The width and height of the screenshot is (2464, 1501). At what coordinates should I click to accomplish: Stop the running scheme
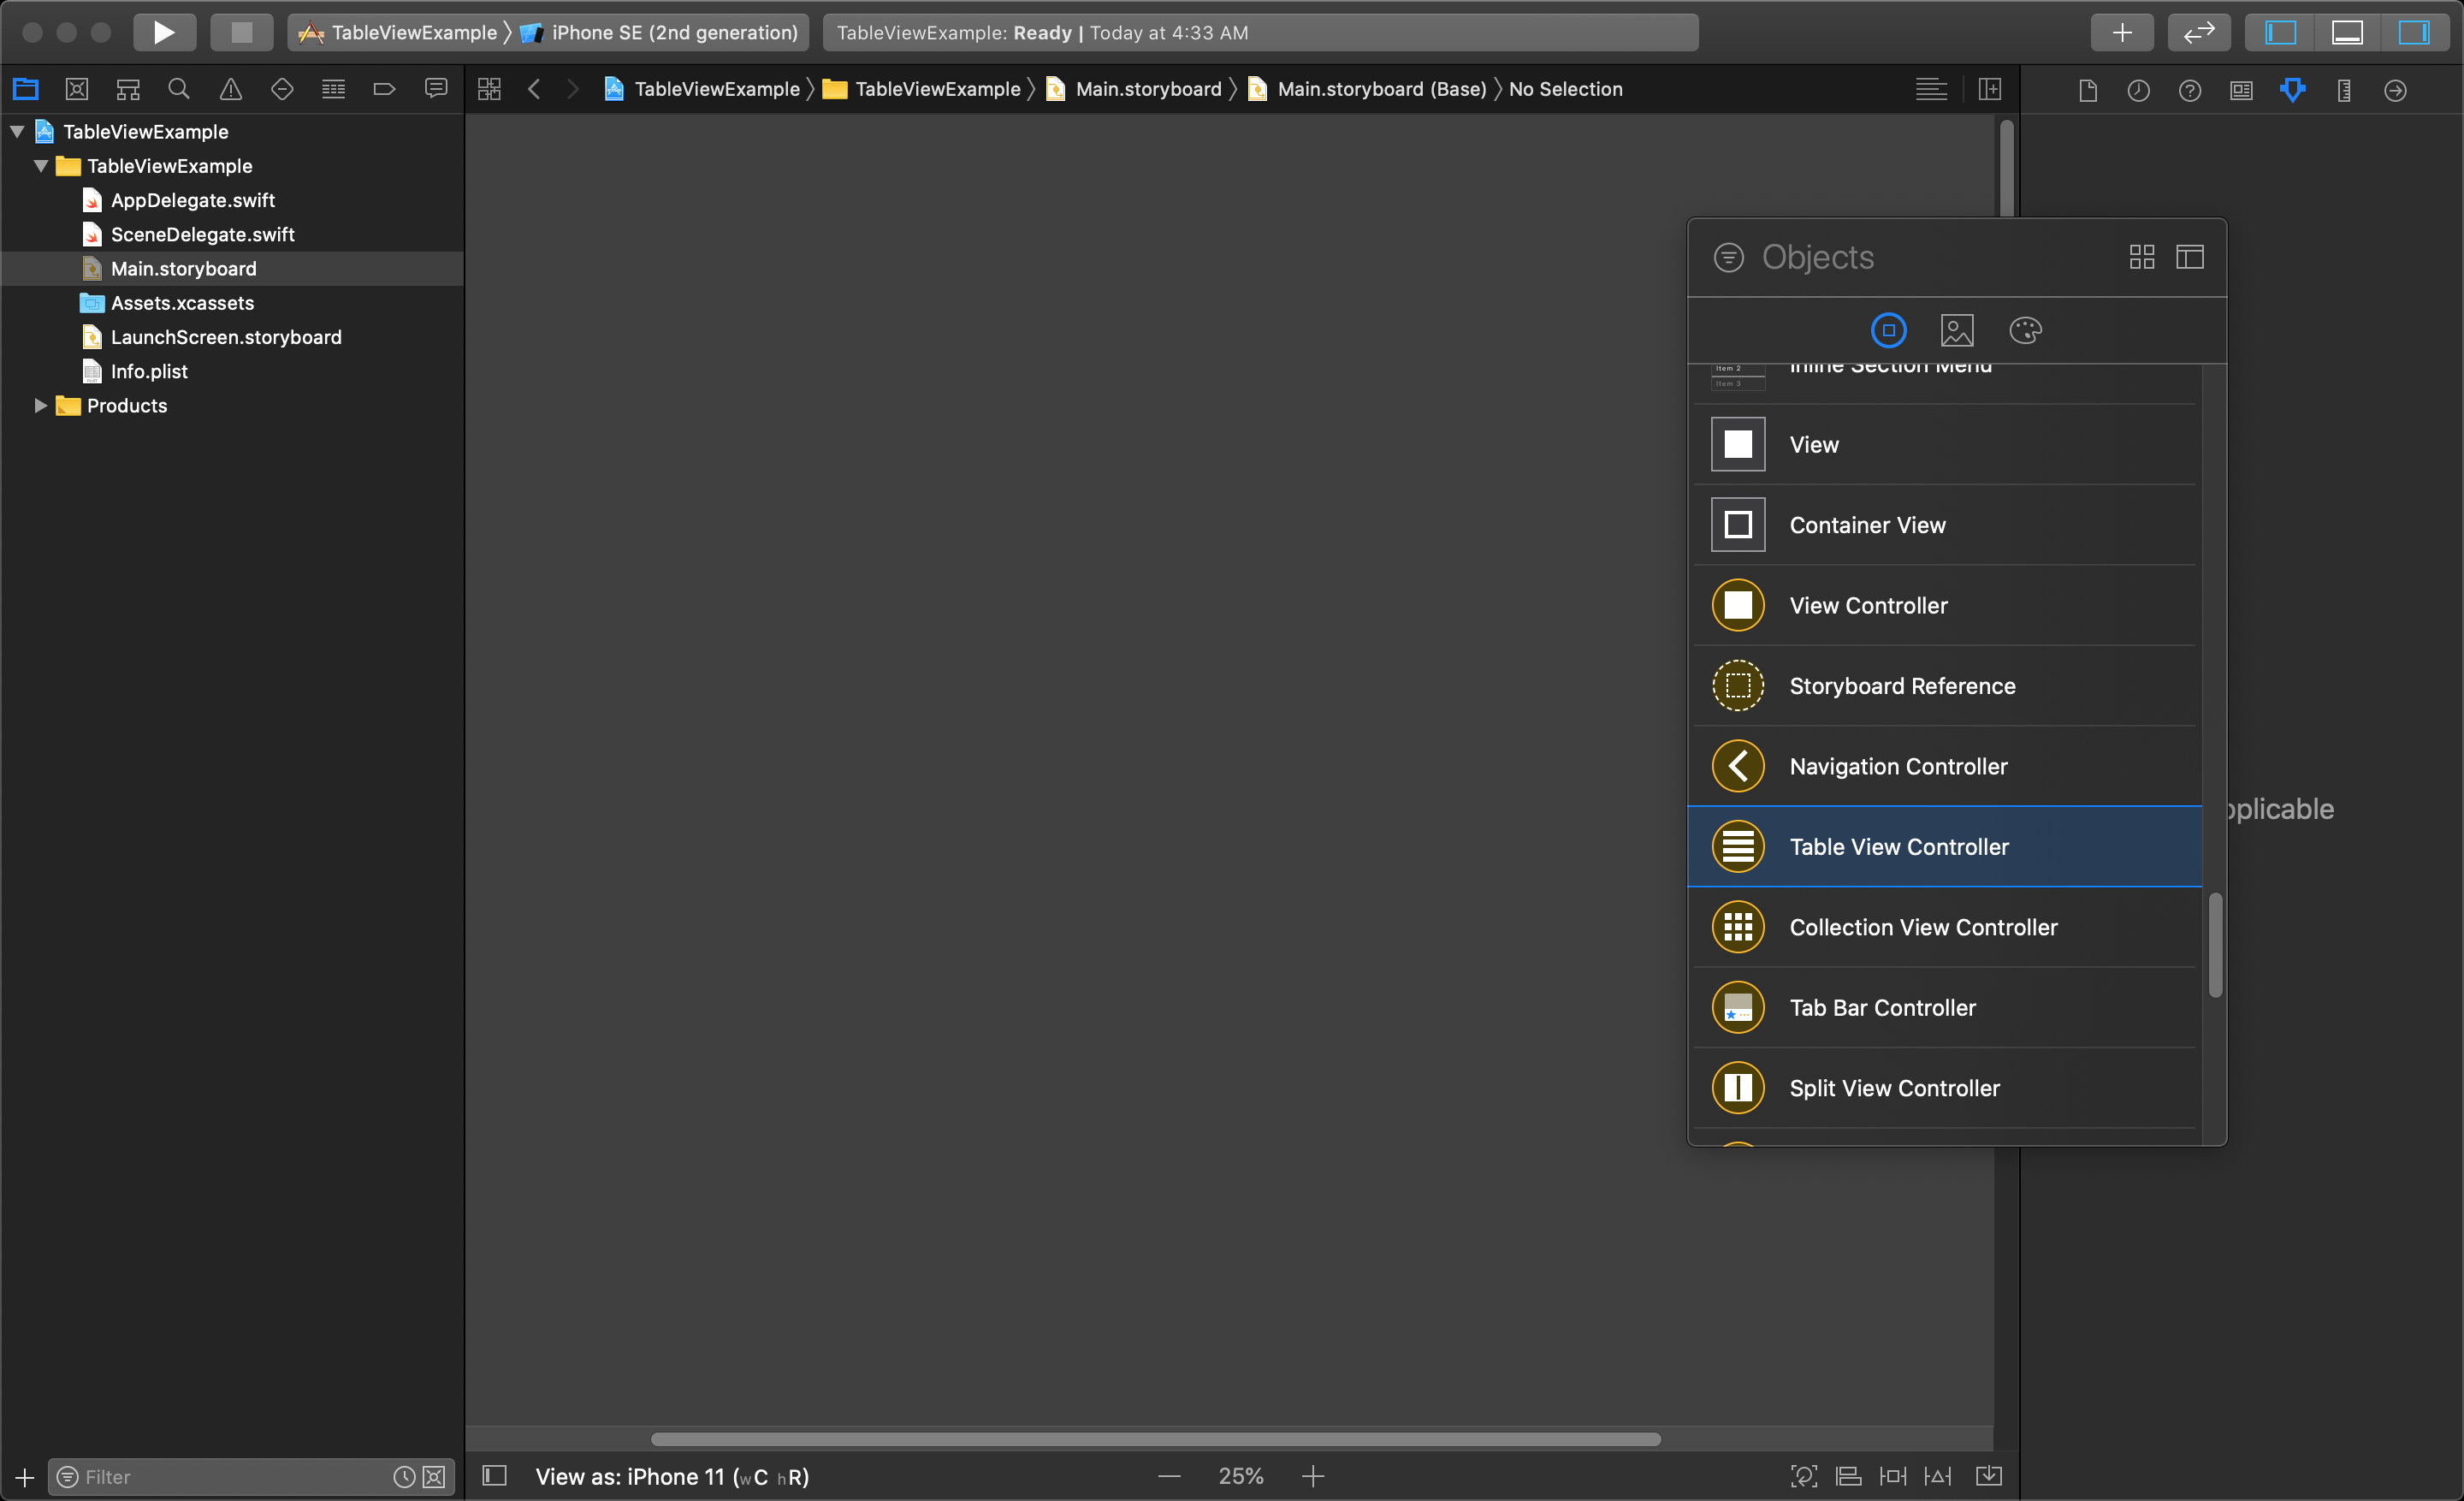click(x=241, y=32)
